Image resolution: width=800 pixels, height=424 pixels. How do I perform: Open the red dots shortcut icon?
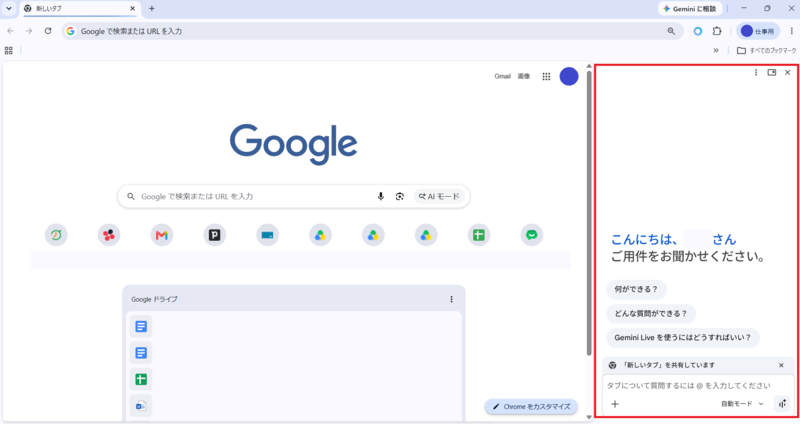pyautogui.click(x=109, y=235)
